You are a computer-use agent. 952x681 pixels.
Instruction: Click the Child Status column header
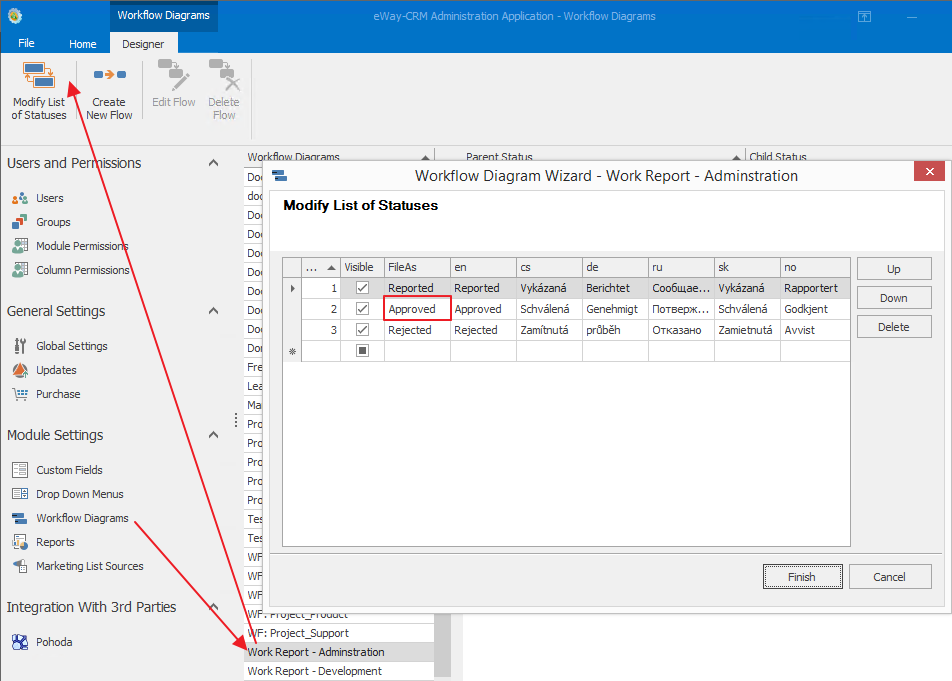pyautogui.click(x=778, y=157)
